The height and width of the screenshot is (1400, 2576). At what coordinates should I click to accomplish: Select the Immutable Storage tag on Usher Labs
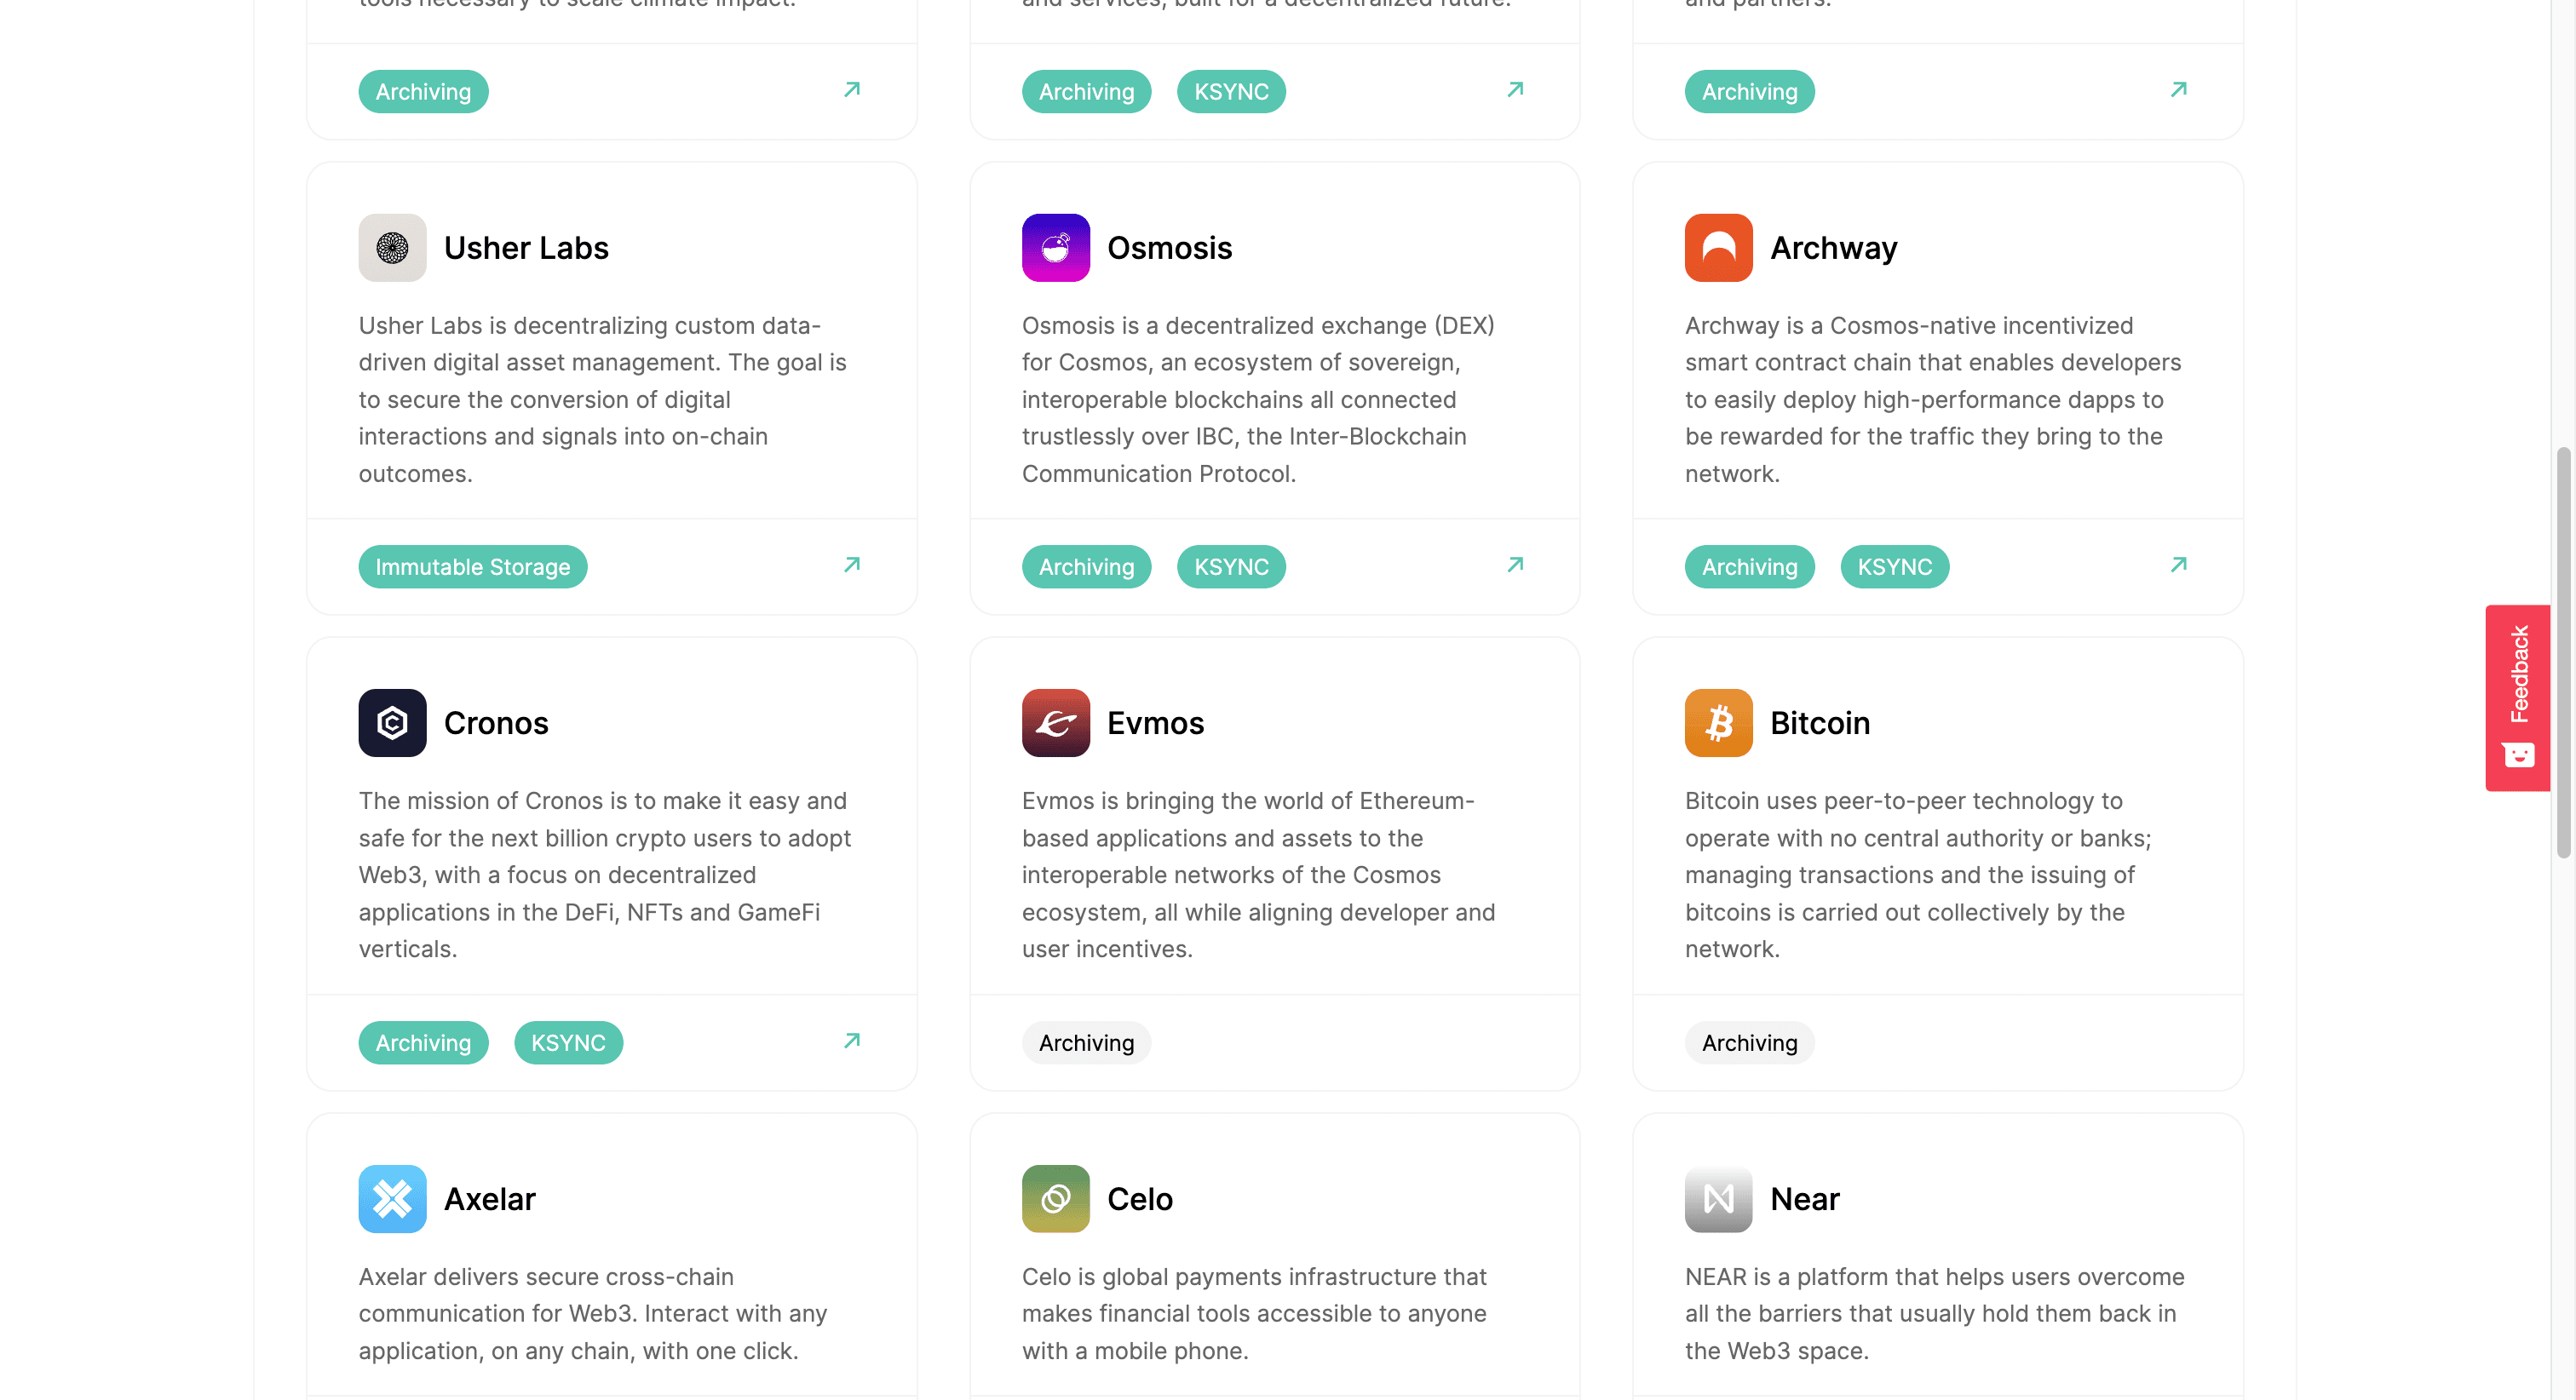[x=473, y=567]
